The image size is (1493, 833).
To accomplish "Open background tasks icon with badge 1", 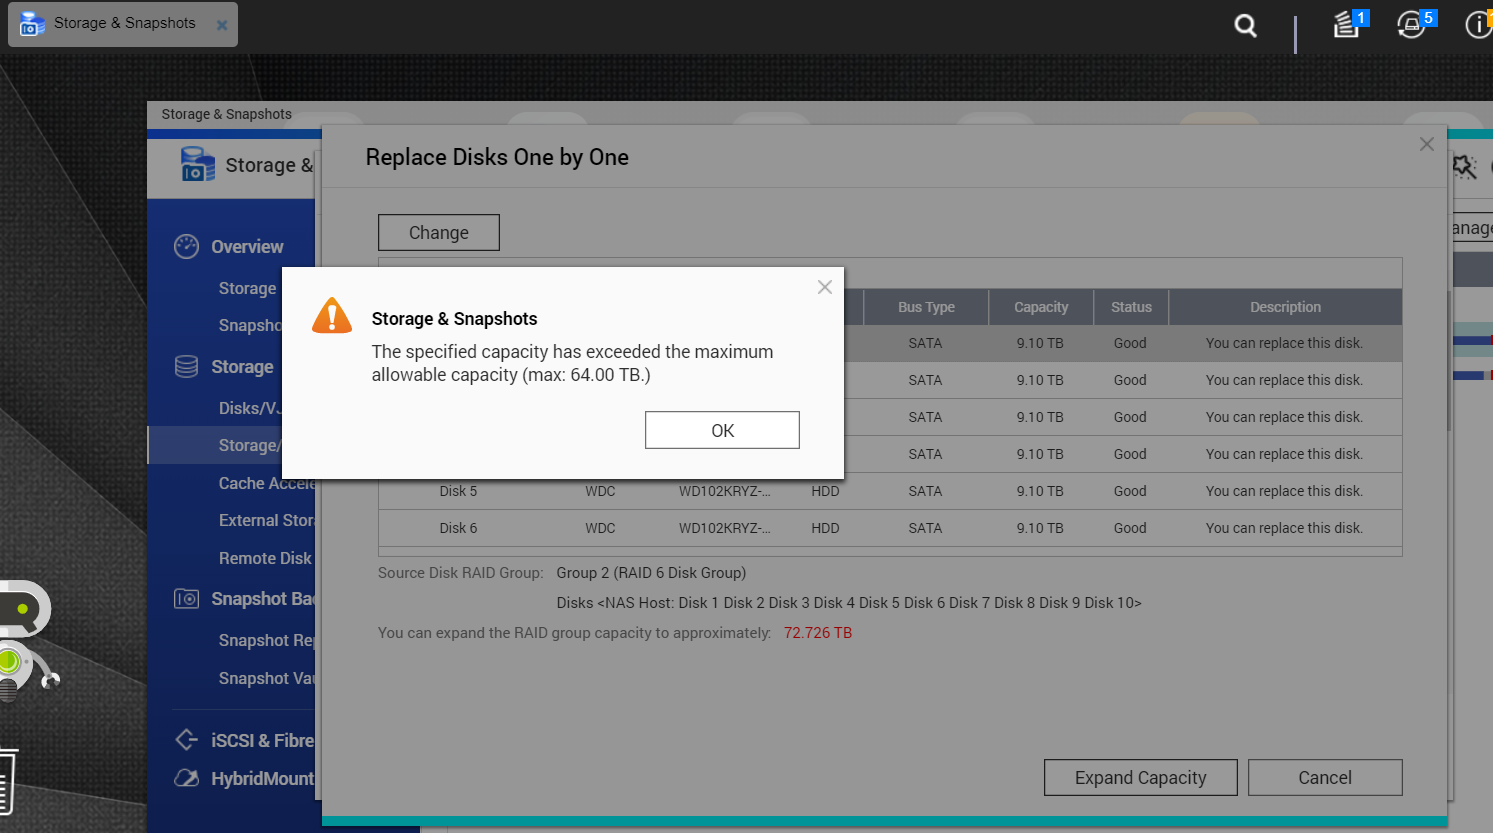I will tap(1347, 25).
